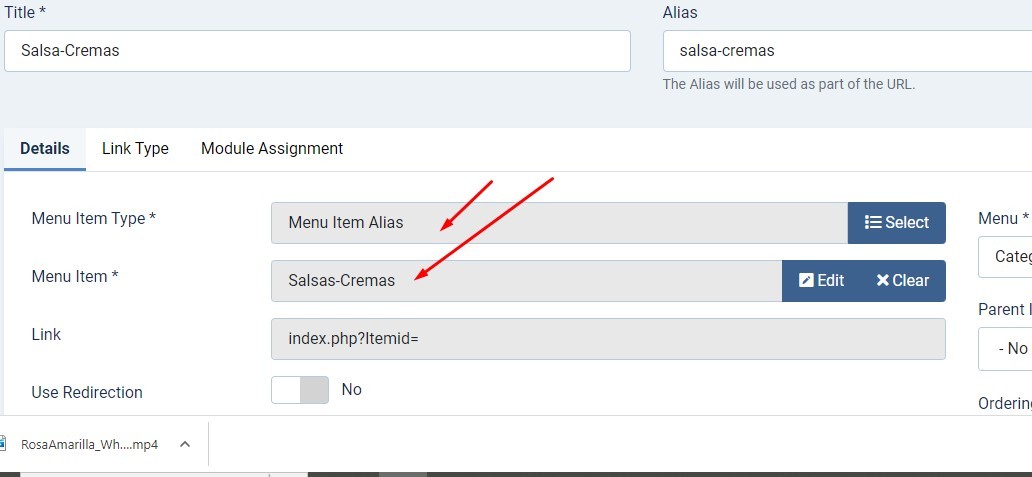Viewport: 1032px width, 477px height.
Task: Focus the Title field containing Salsa-Cremas
Action: tap(317, 50)
